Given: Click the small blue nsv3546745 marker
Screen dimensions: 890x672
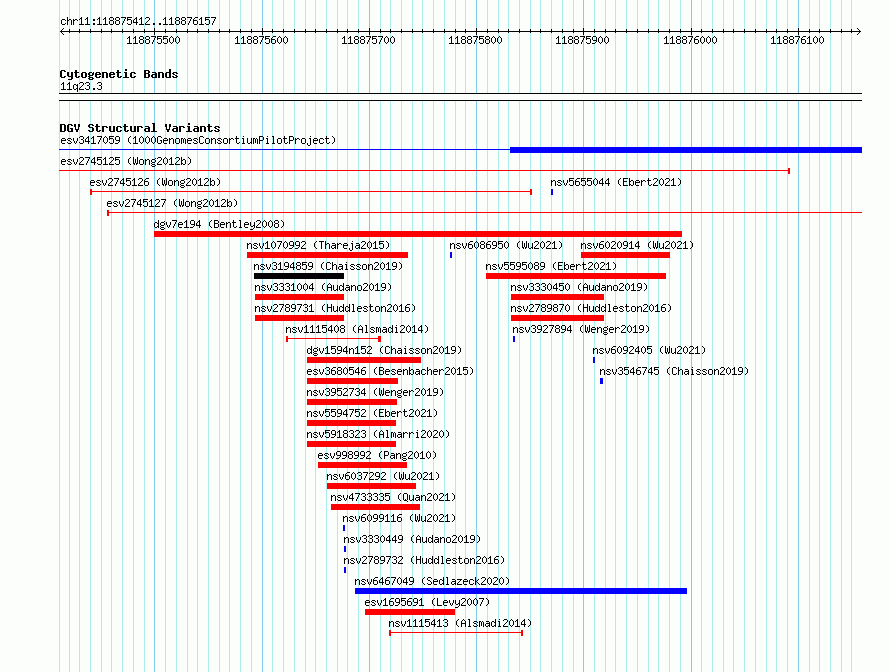Looking at the screenshot, I should [602, 381].
